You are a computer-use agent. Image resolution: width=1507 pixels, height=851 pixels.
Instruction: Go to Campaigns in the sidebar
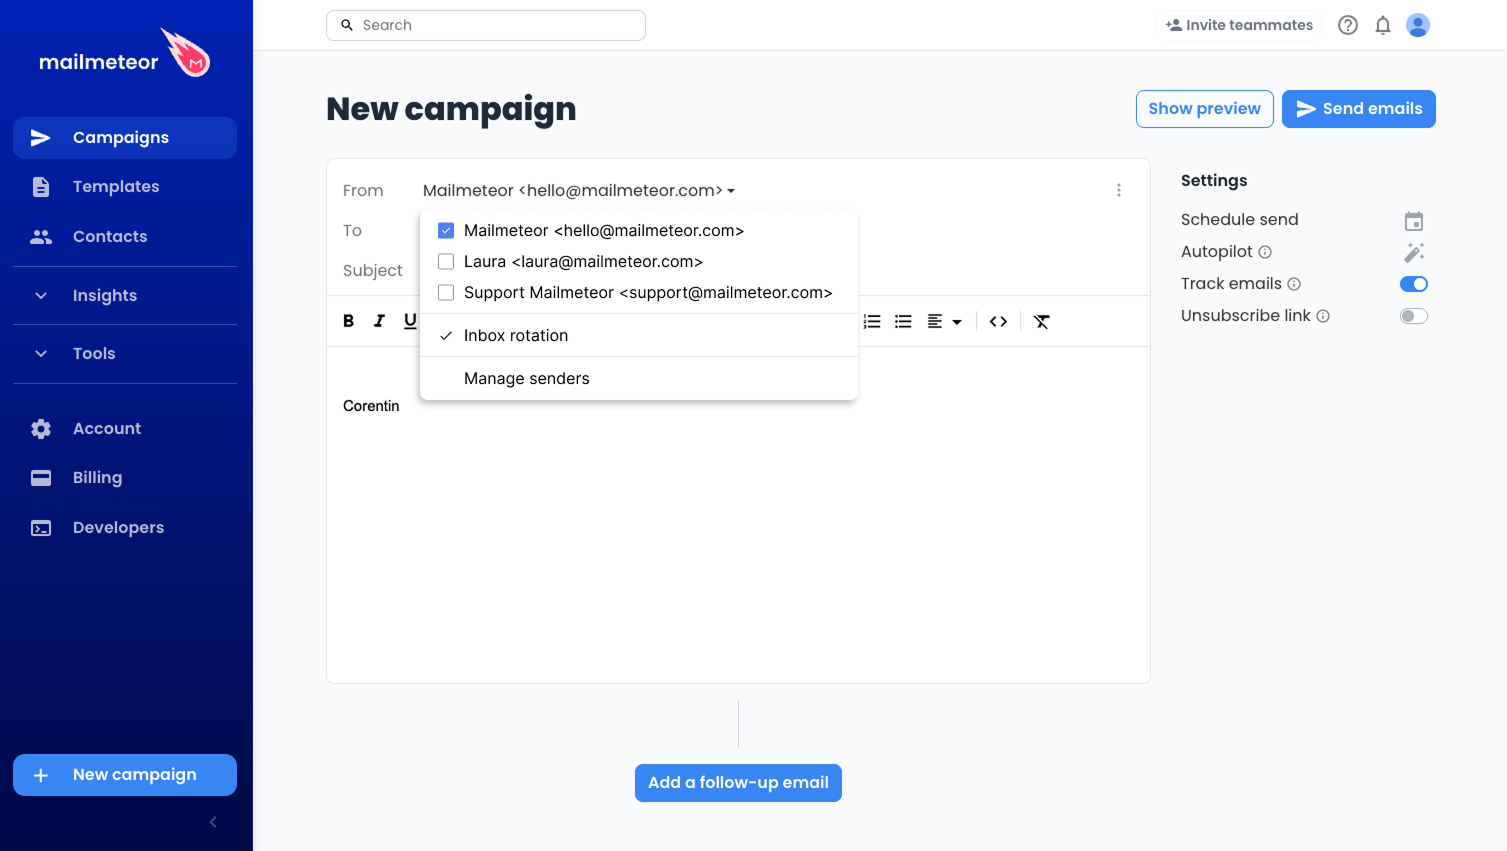[x=125, y=138]
